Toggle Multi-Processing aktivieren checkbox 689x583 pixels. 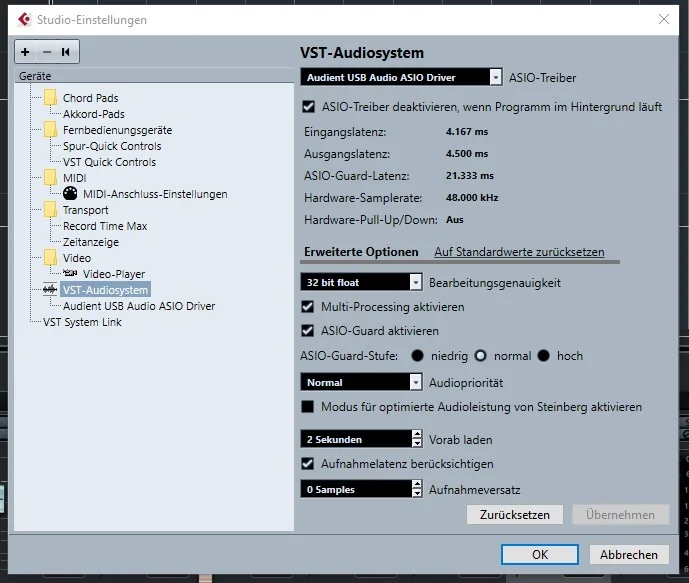point(308,307)
